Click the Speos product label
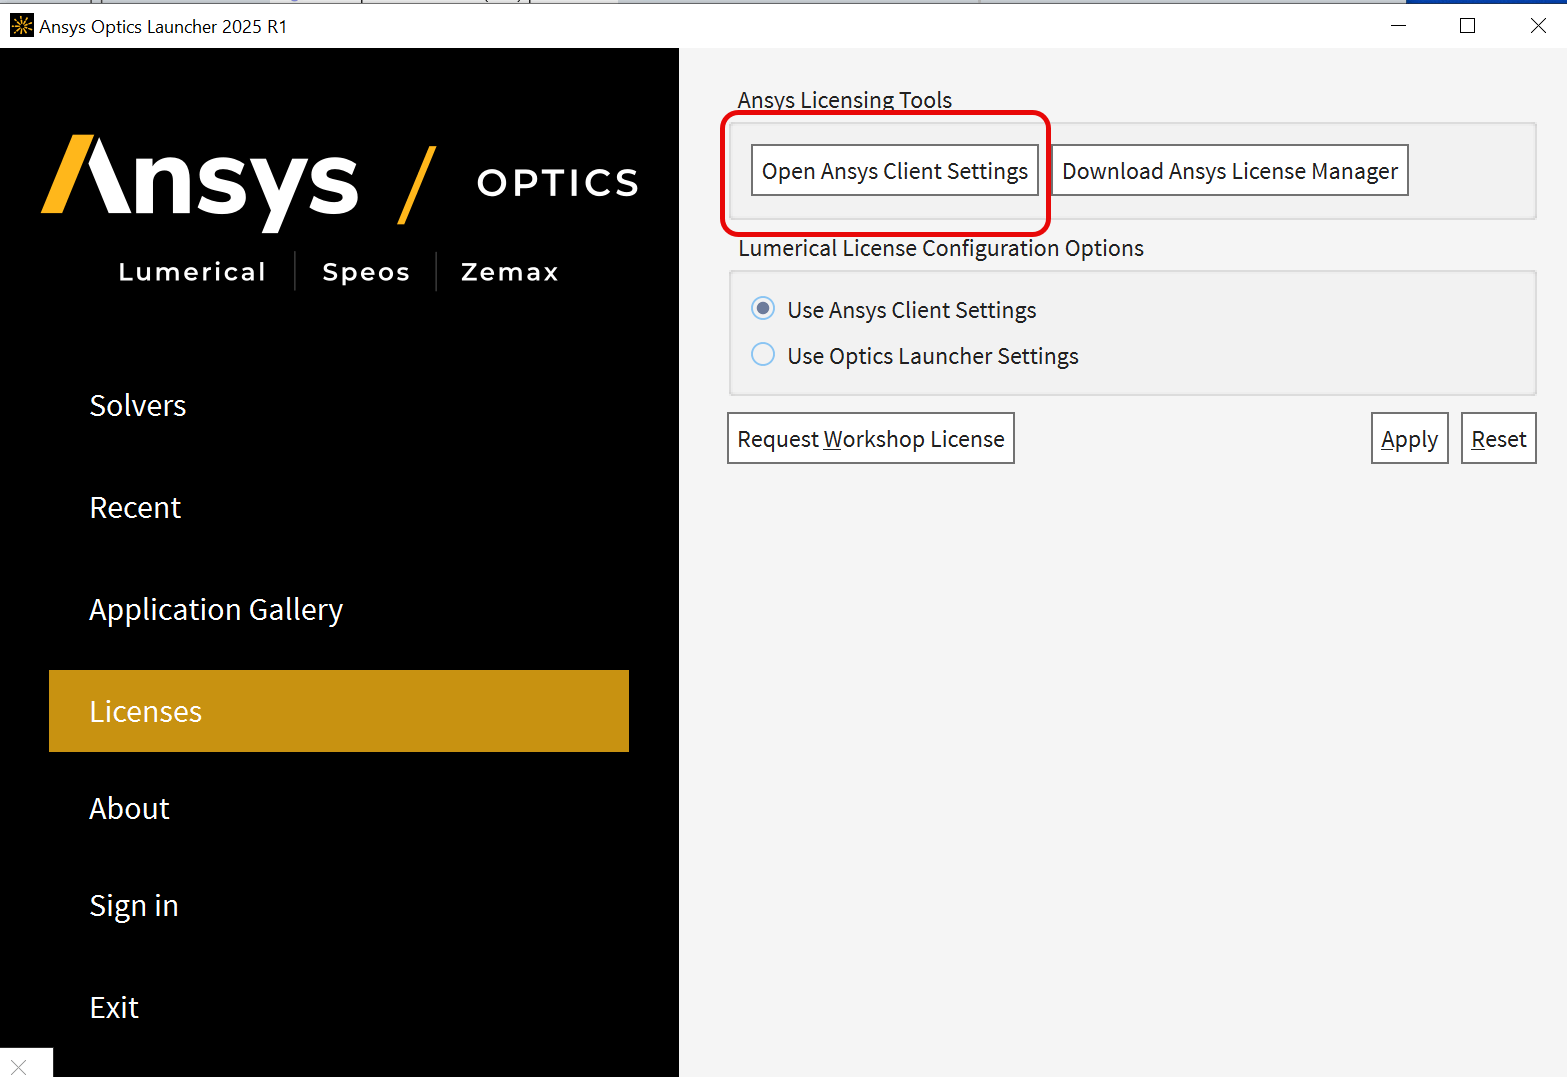Image resolution: width=1567 pixels, height=1077 pixels. click(366, 272)
